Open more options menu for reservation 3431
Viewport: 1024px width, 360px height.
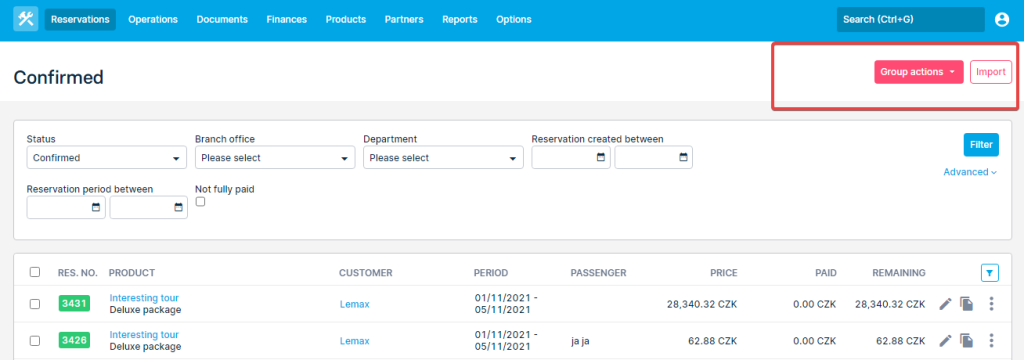(991, 304)
